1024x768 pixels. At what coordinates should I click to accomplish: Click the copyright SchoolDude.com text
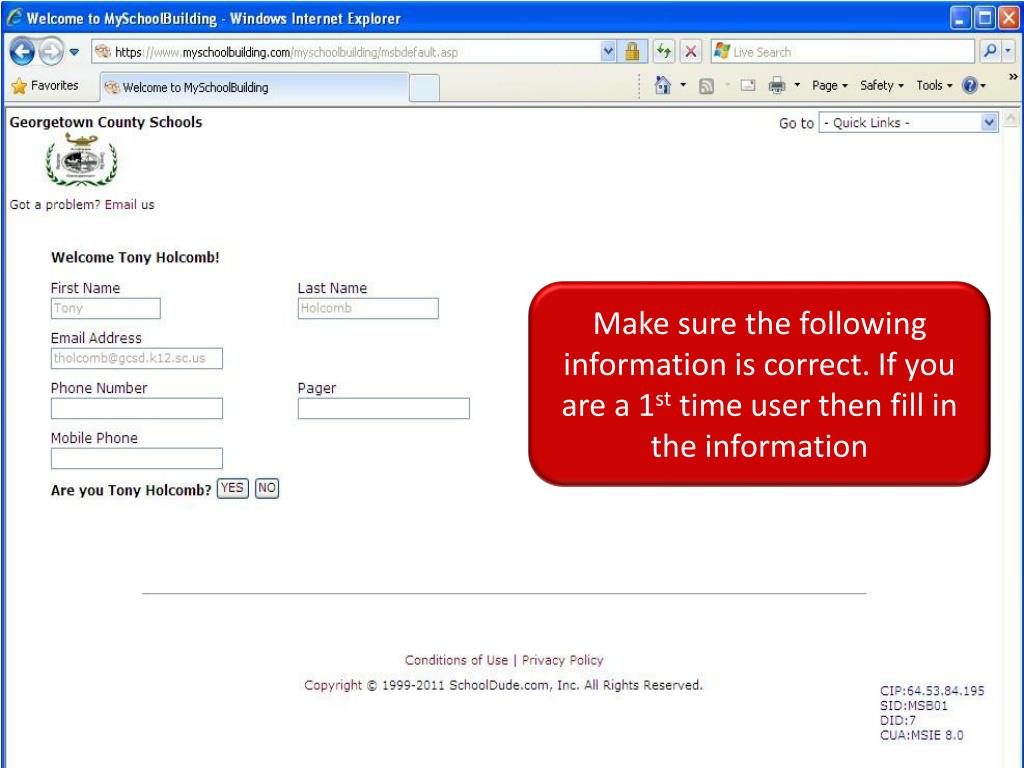tap(504, 685)
